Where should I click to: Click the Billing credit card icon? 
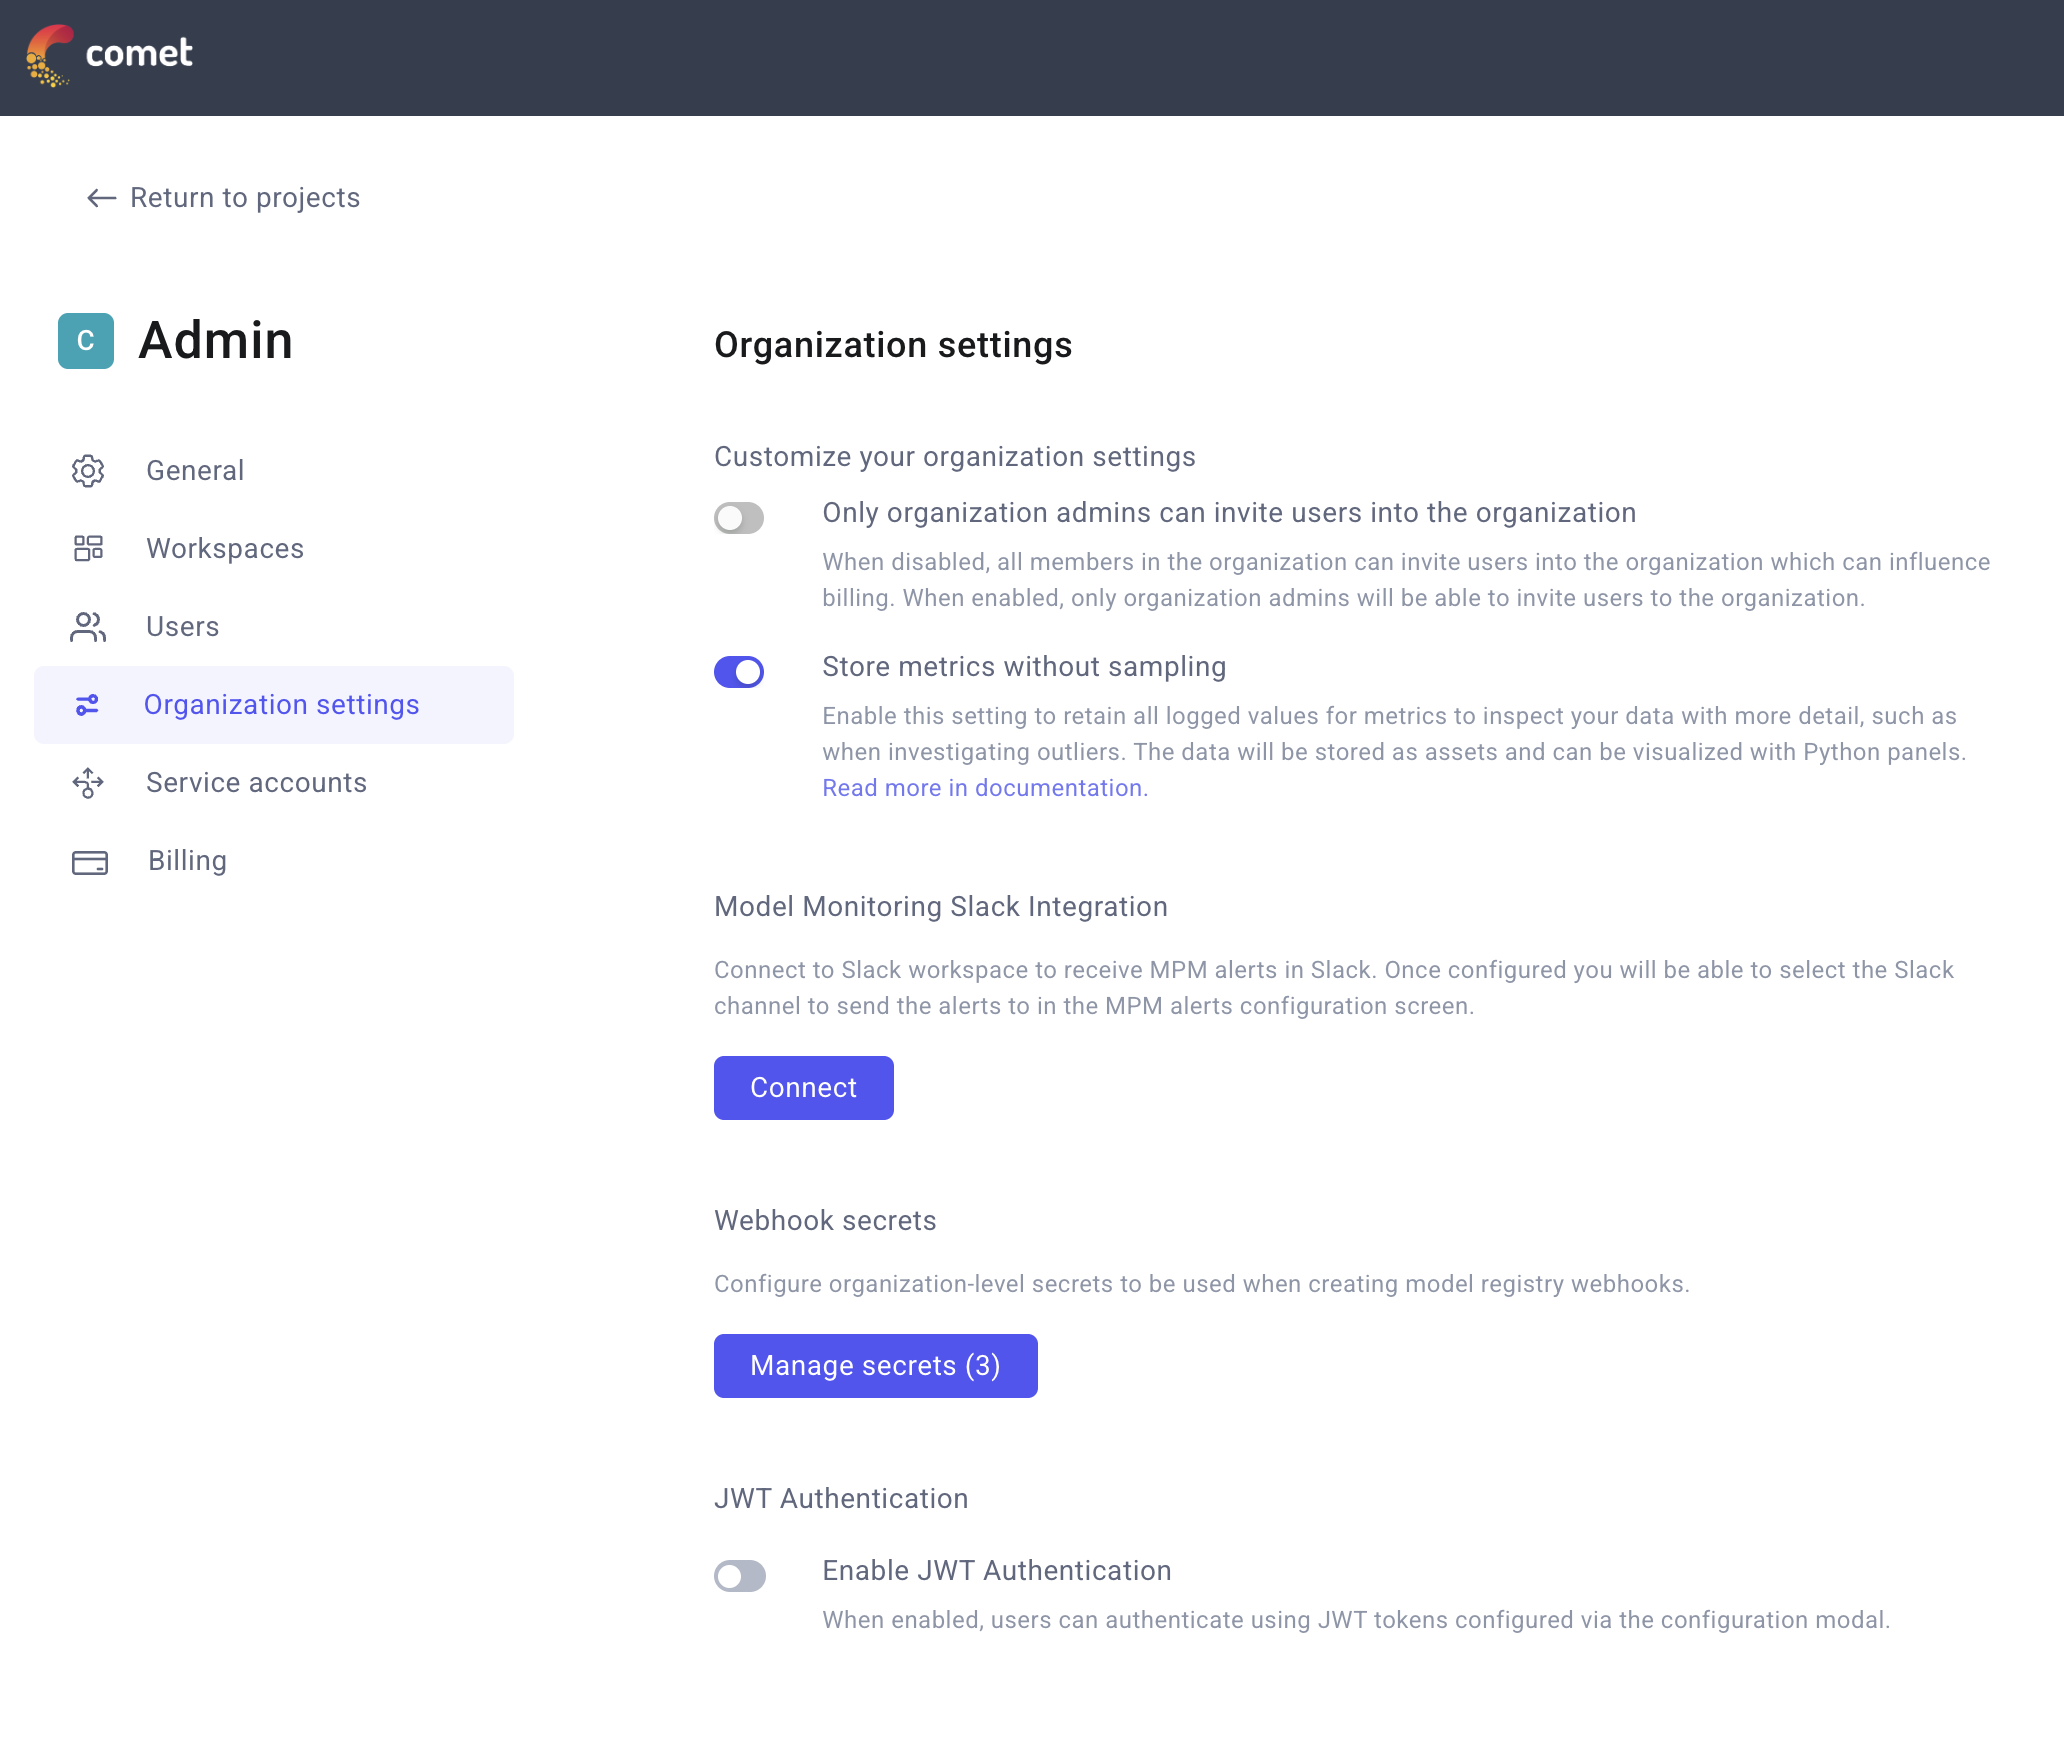coord(87,860)
